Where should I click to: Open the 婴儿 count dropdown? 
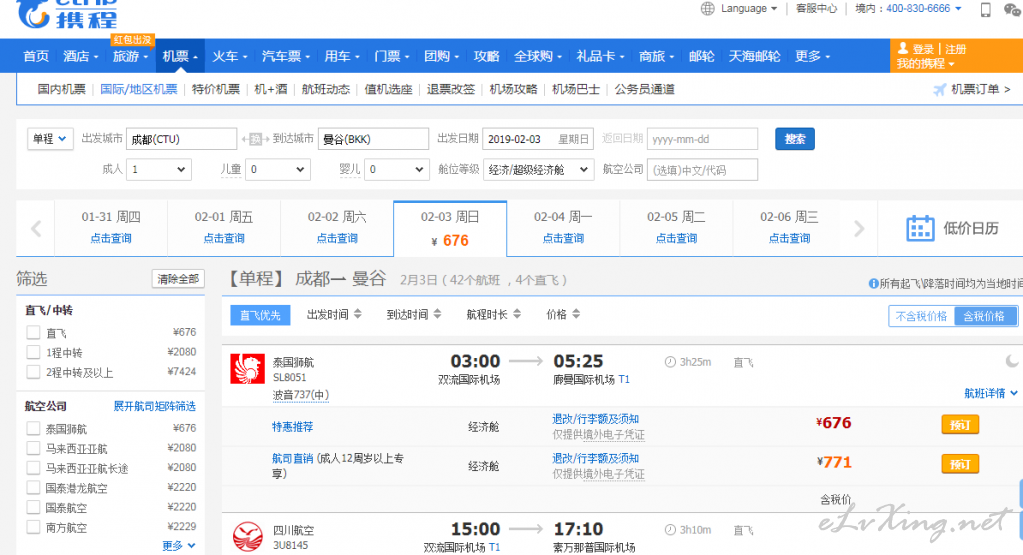tap(397, 170)
